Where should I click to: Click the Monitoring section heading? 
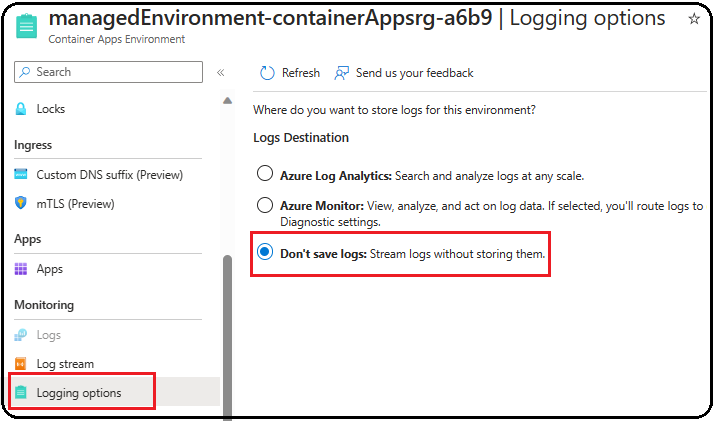pos(44,305)
